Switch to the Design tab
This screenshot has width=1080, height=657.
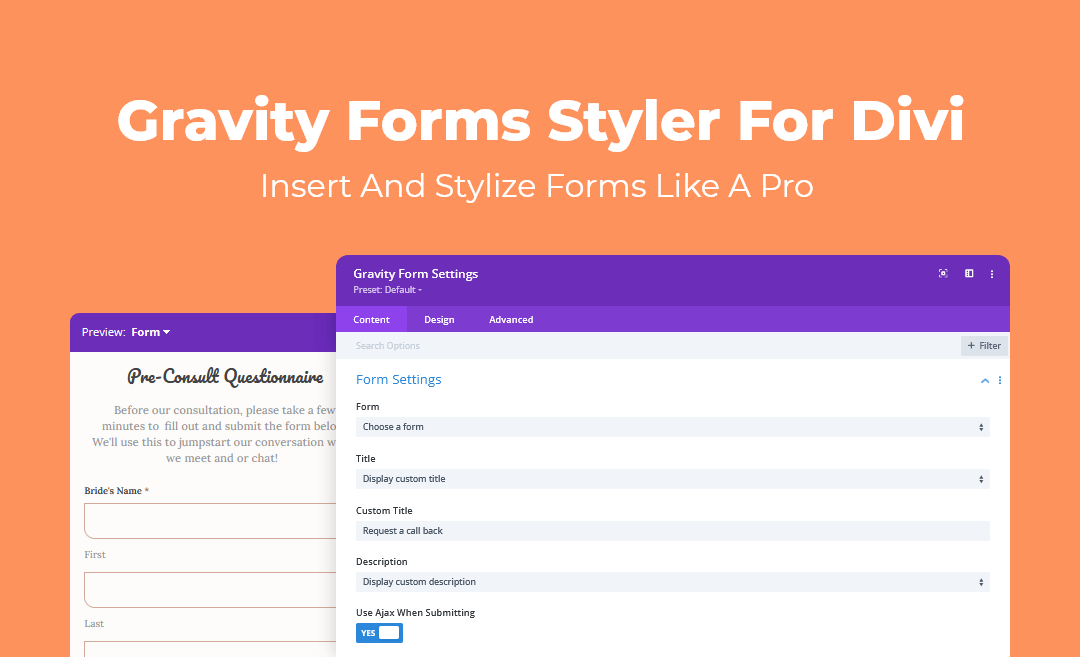click(x=439, y=319)
